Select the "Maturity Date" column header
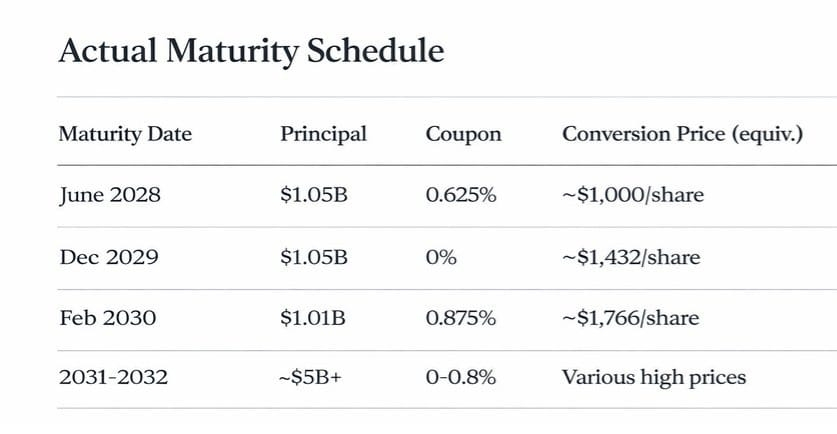This screenshot has height=434, width=837. (x=125, y=134)
